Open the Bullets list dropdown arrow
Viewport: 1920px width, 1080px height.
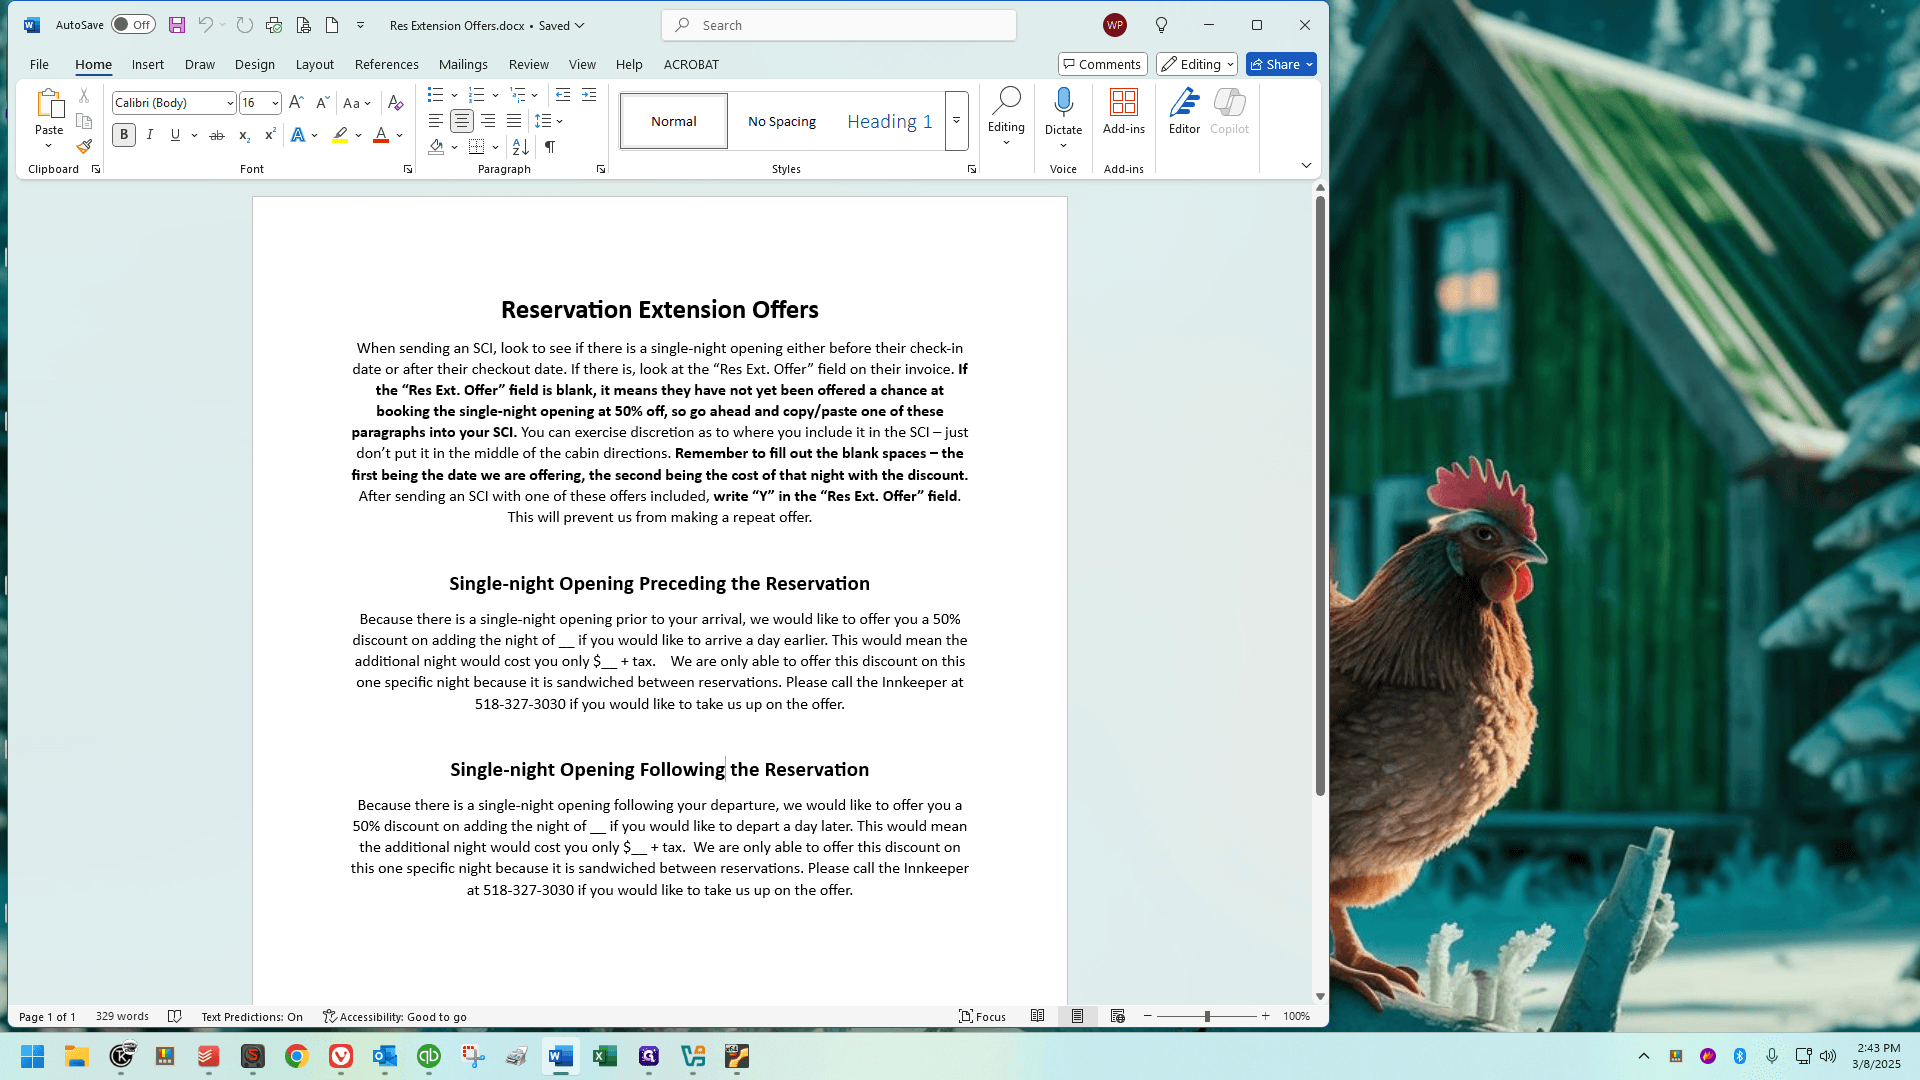tap(454, 95)
